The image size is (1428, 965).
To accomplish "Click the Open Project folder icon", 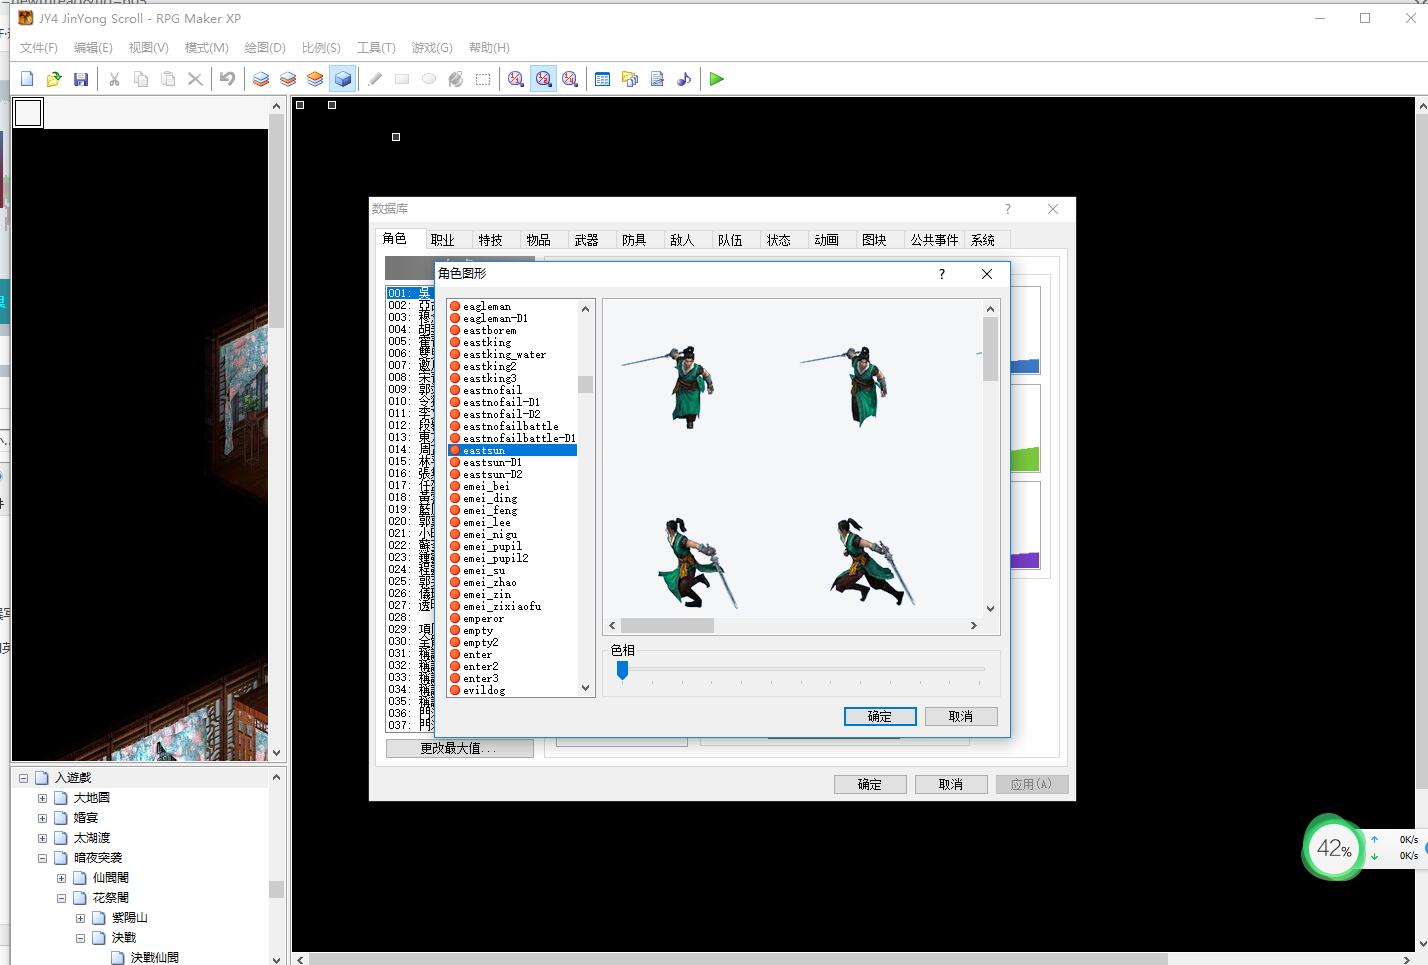I will 54,79.
